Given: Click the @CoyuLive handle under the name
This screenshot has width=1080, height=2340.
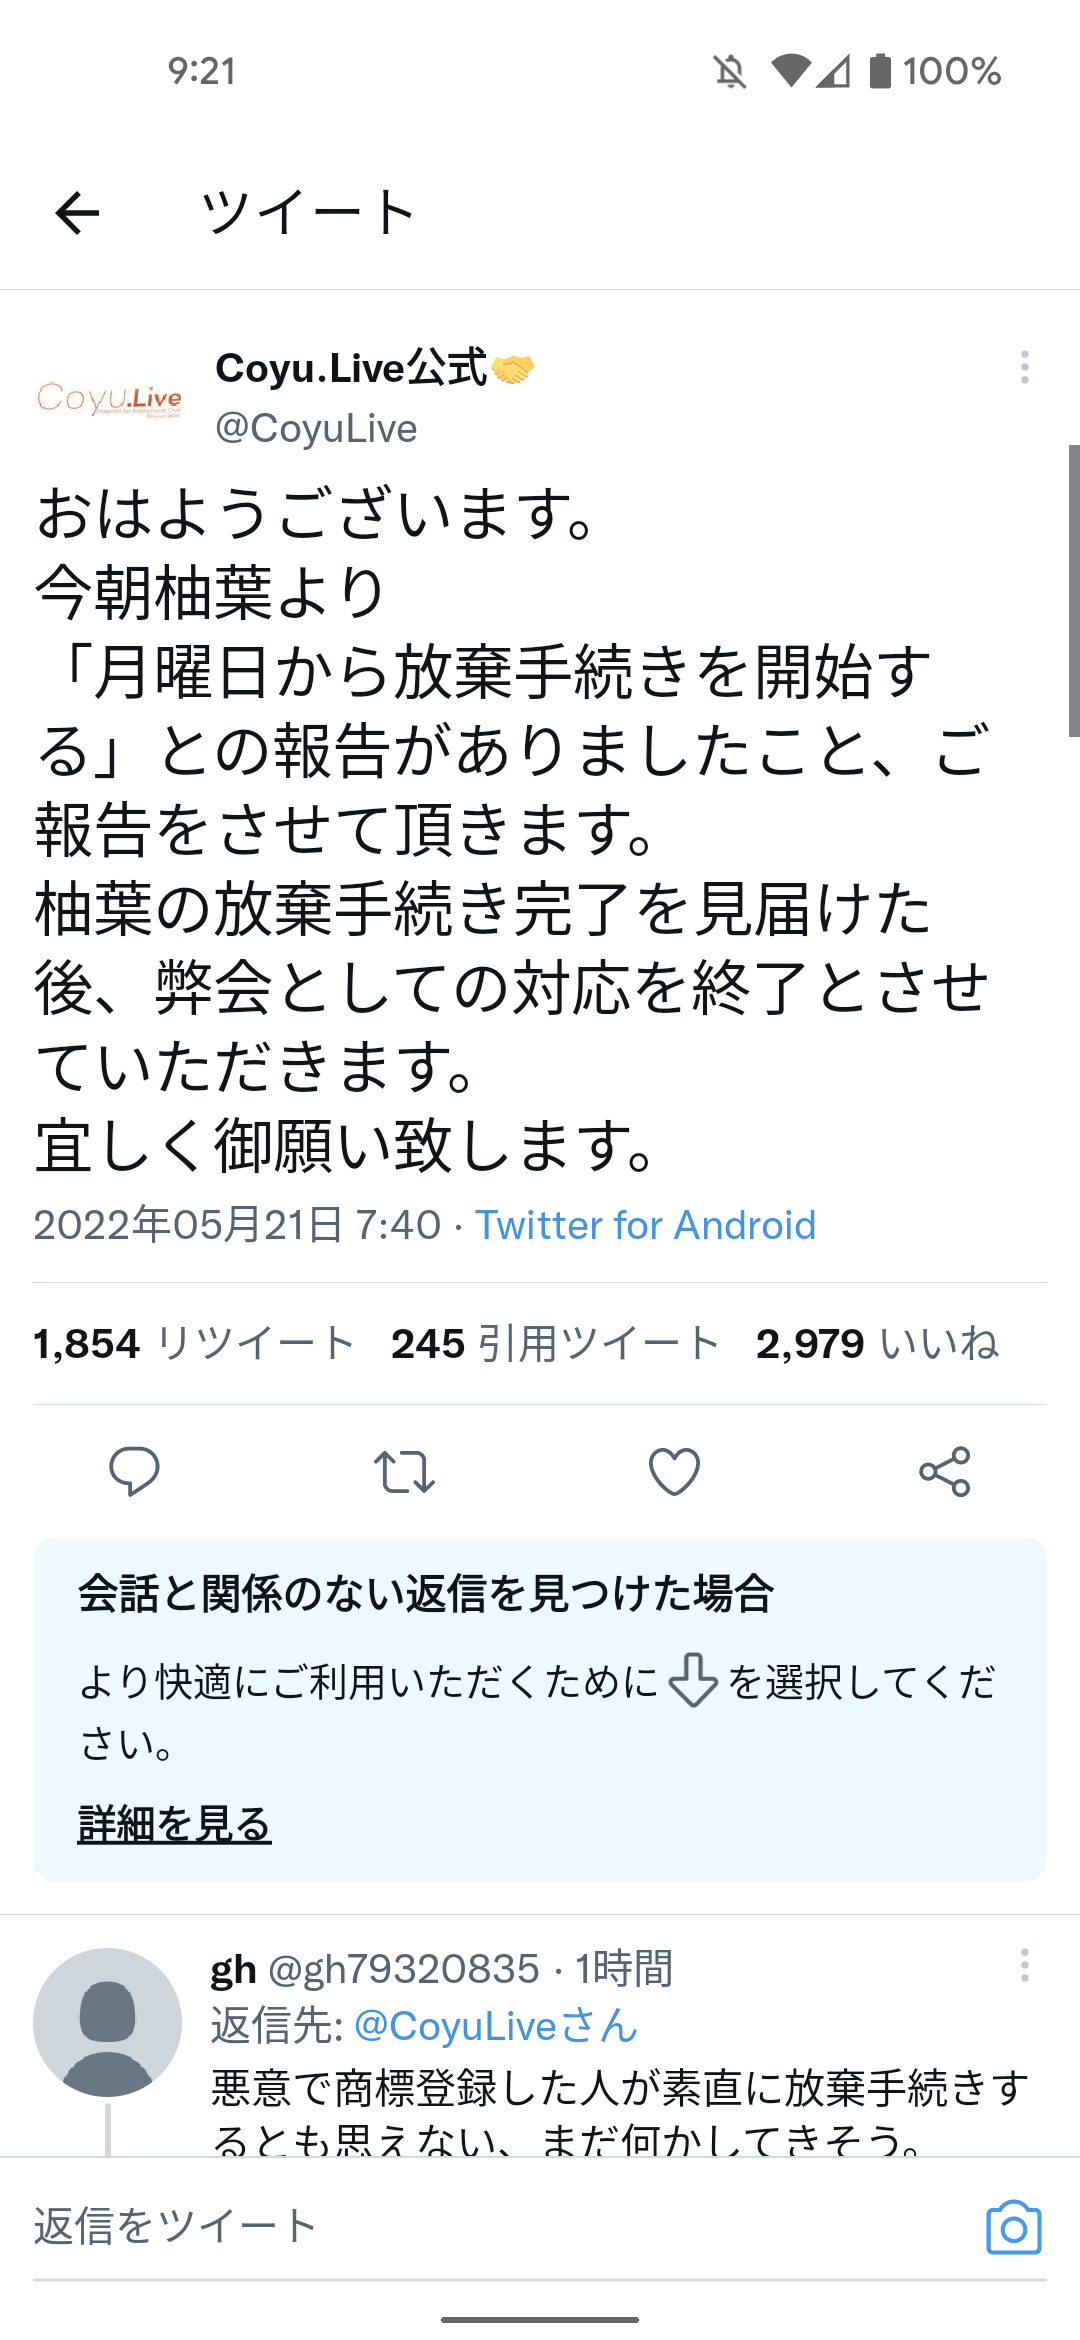Looking at the screenshot, I should point(316,428).
